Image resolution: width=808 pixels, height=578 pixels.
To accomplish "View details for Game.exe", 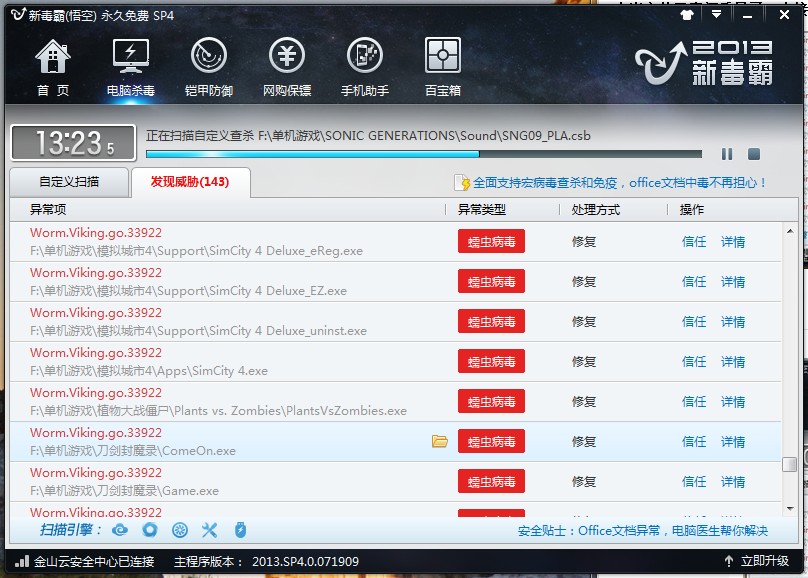I will [x=733, y=482].
